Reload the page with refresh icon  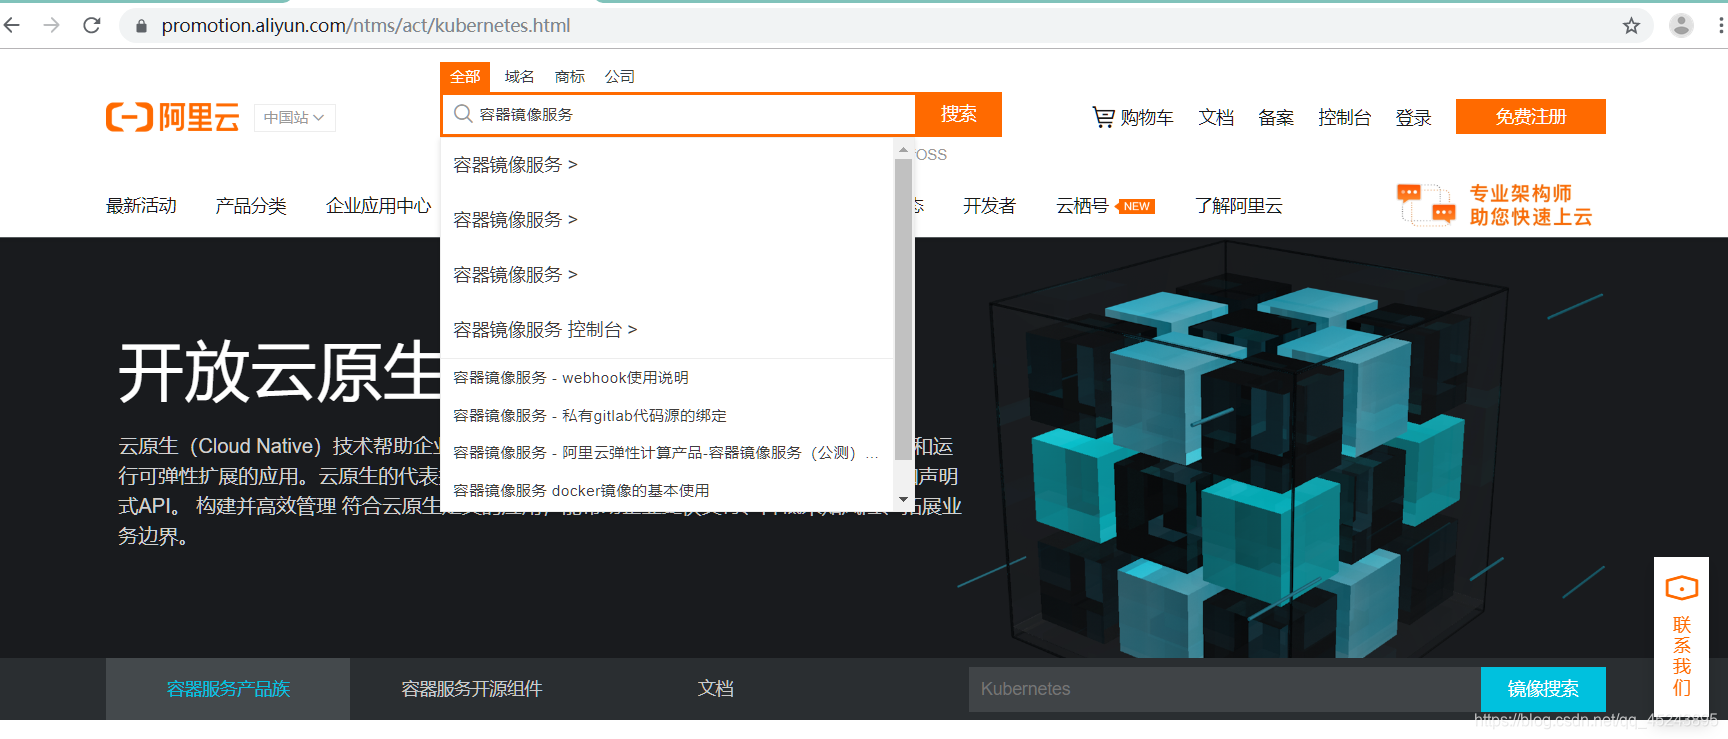(92, 25)
